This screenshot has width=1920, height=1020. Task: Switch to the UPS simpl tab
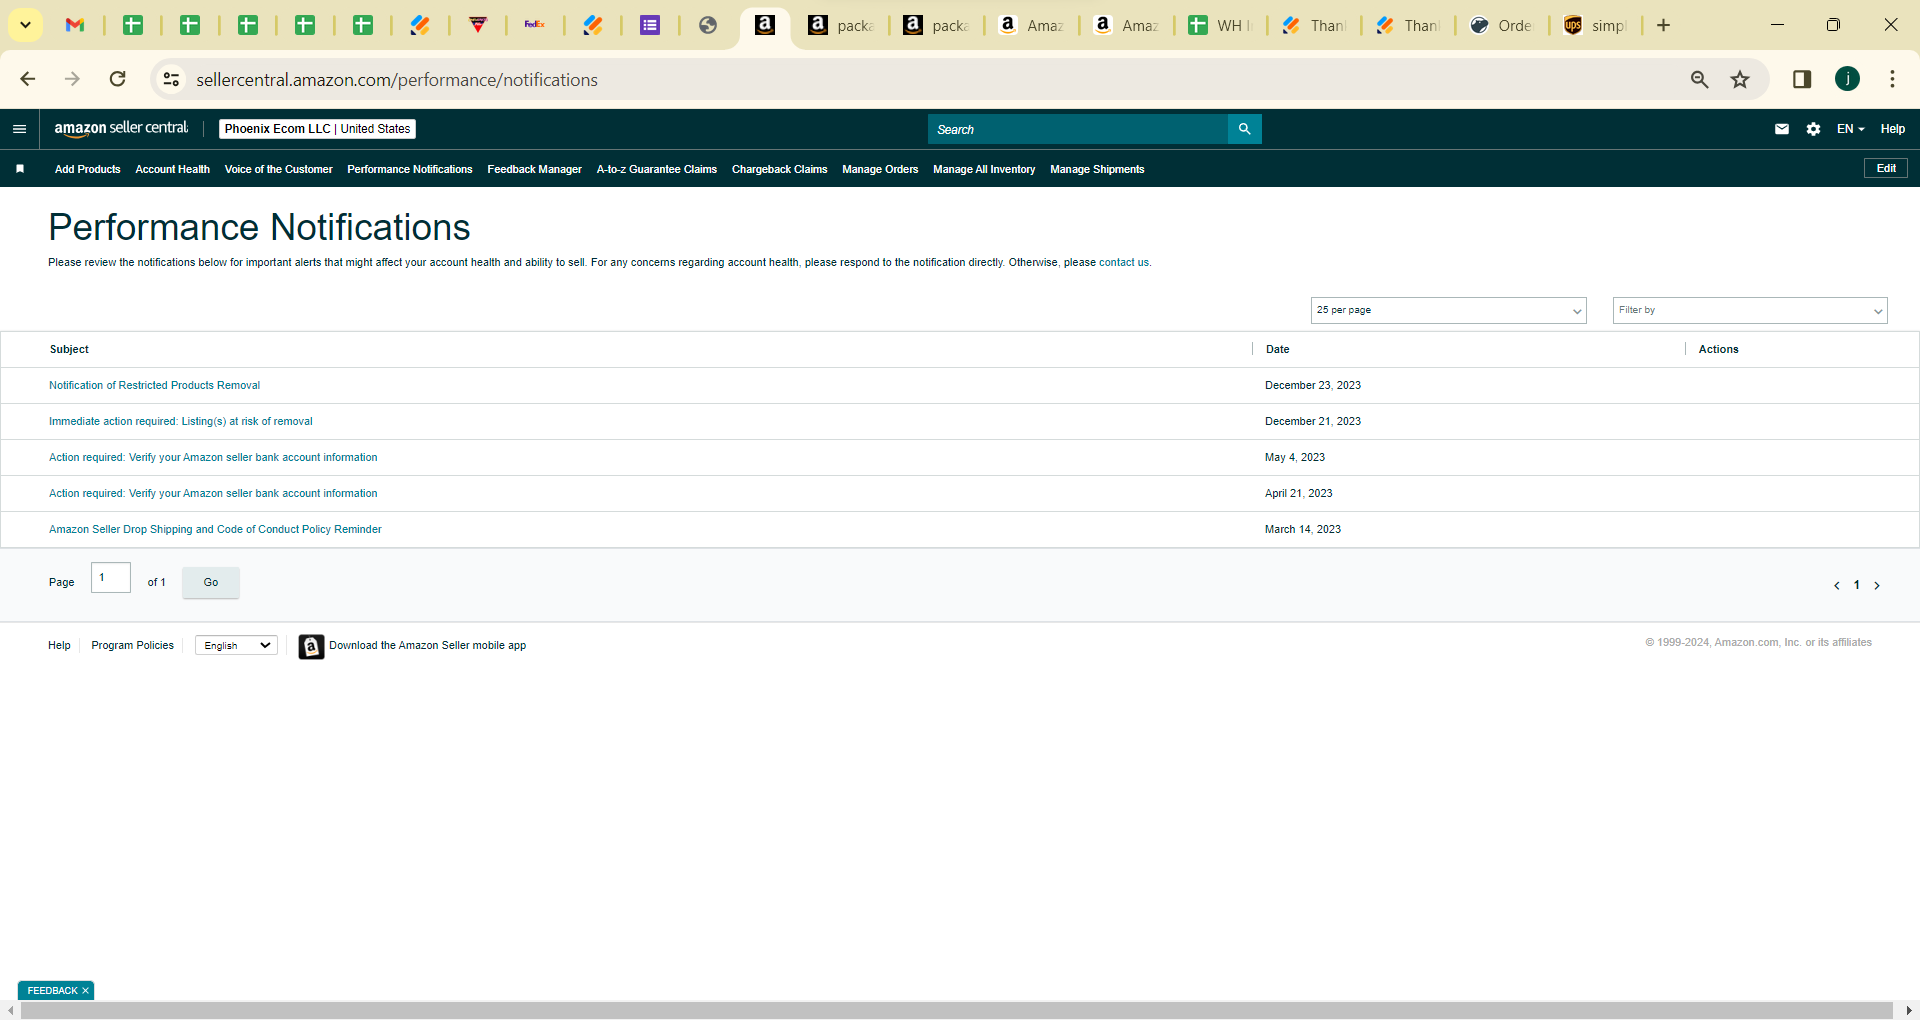pos(1594,25)
